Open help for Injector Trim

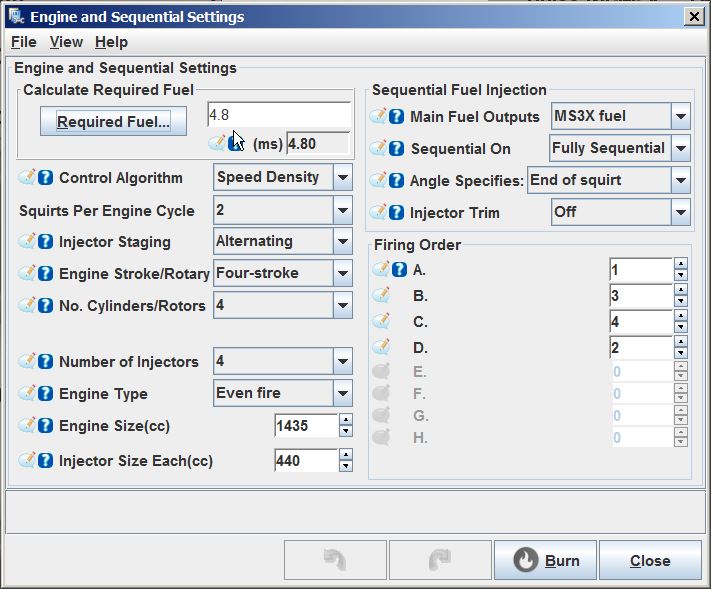396,212
